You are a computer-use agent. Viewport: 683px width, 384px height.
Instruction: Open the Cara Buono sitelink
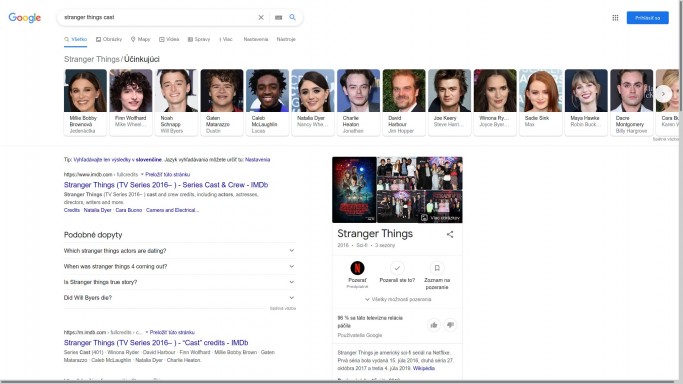coord(128,210)
